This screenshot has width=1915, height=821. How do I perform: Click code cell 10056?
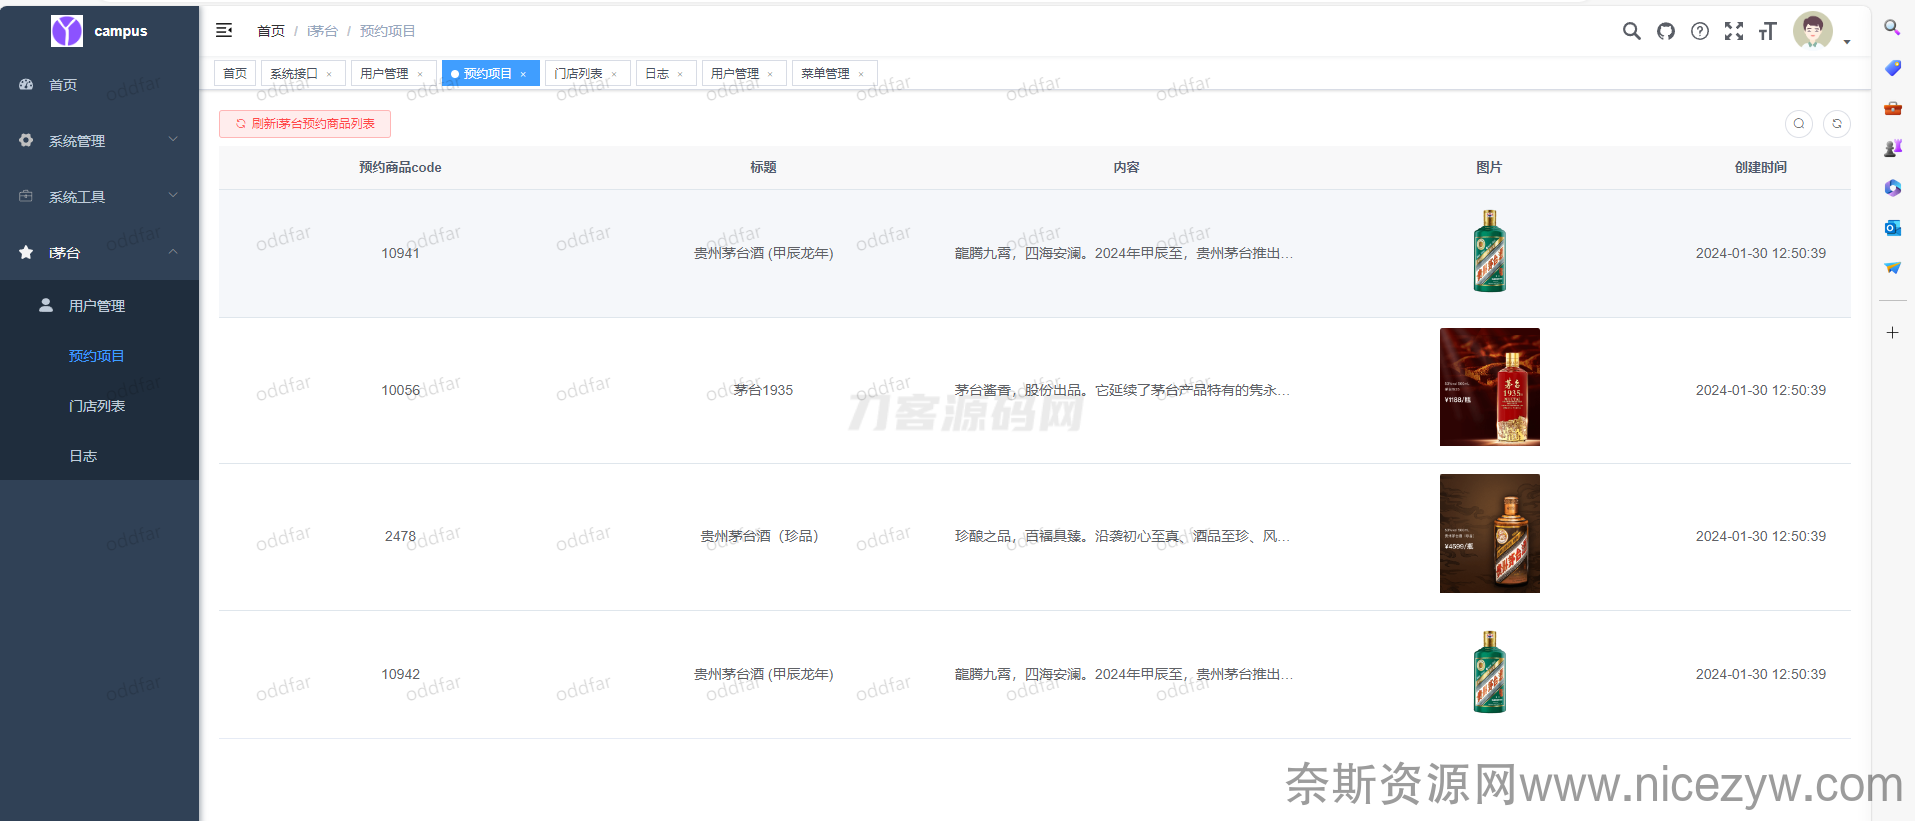pos(400,390)
